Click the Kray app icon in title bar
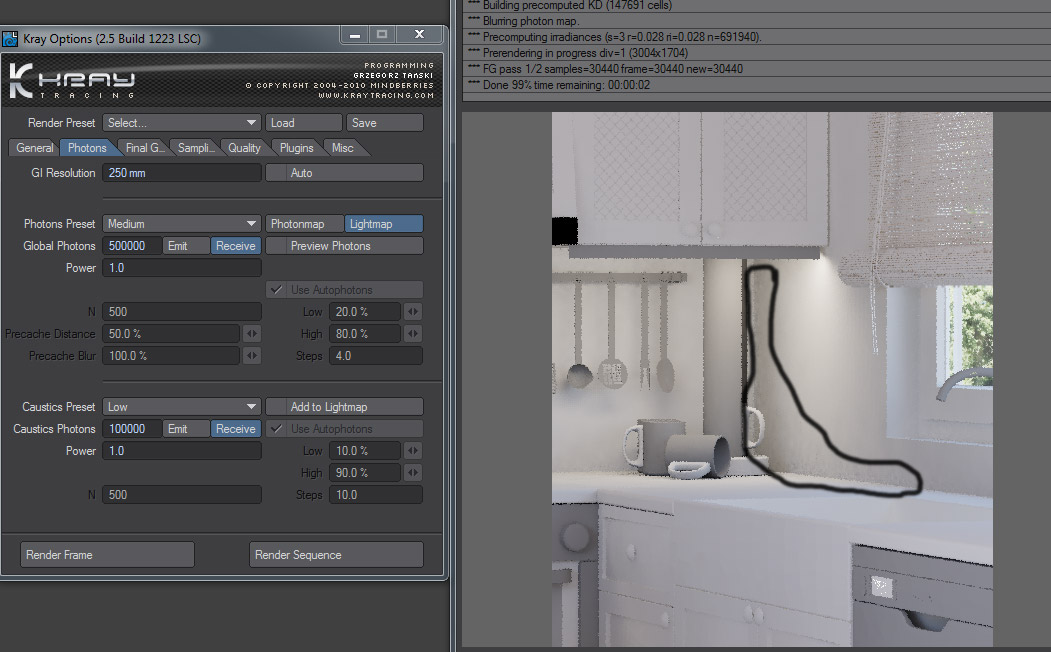 10,39
